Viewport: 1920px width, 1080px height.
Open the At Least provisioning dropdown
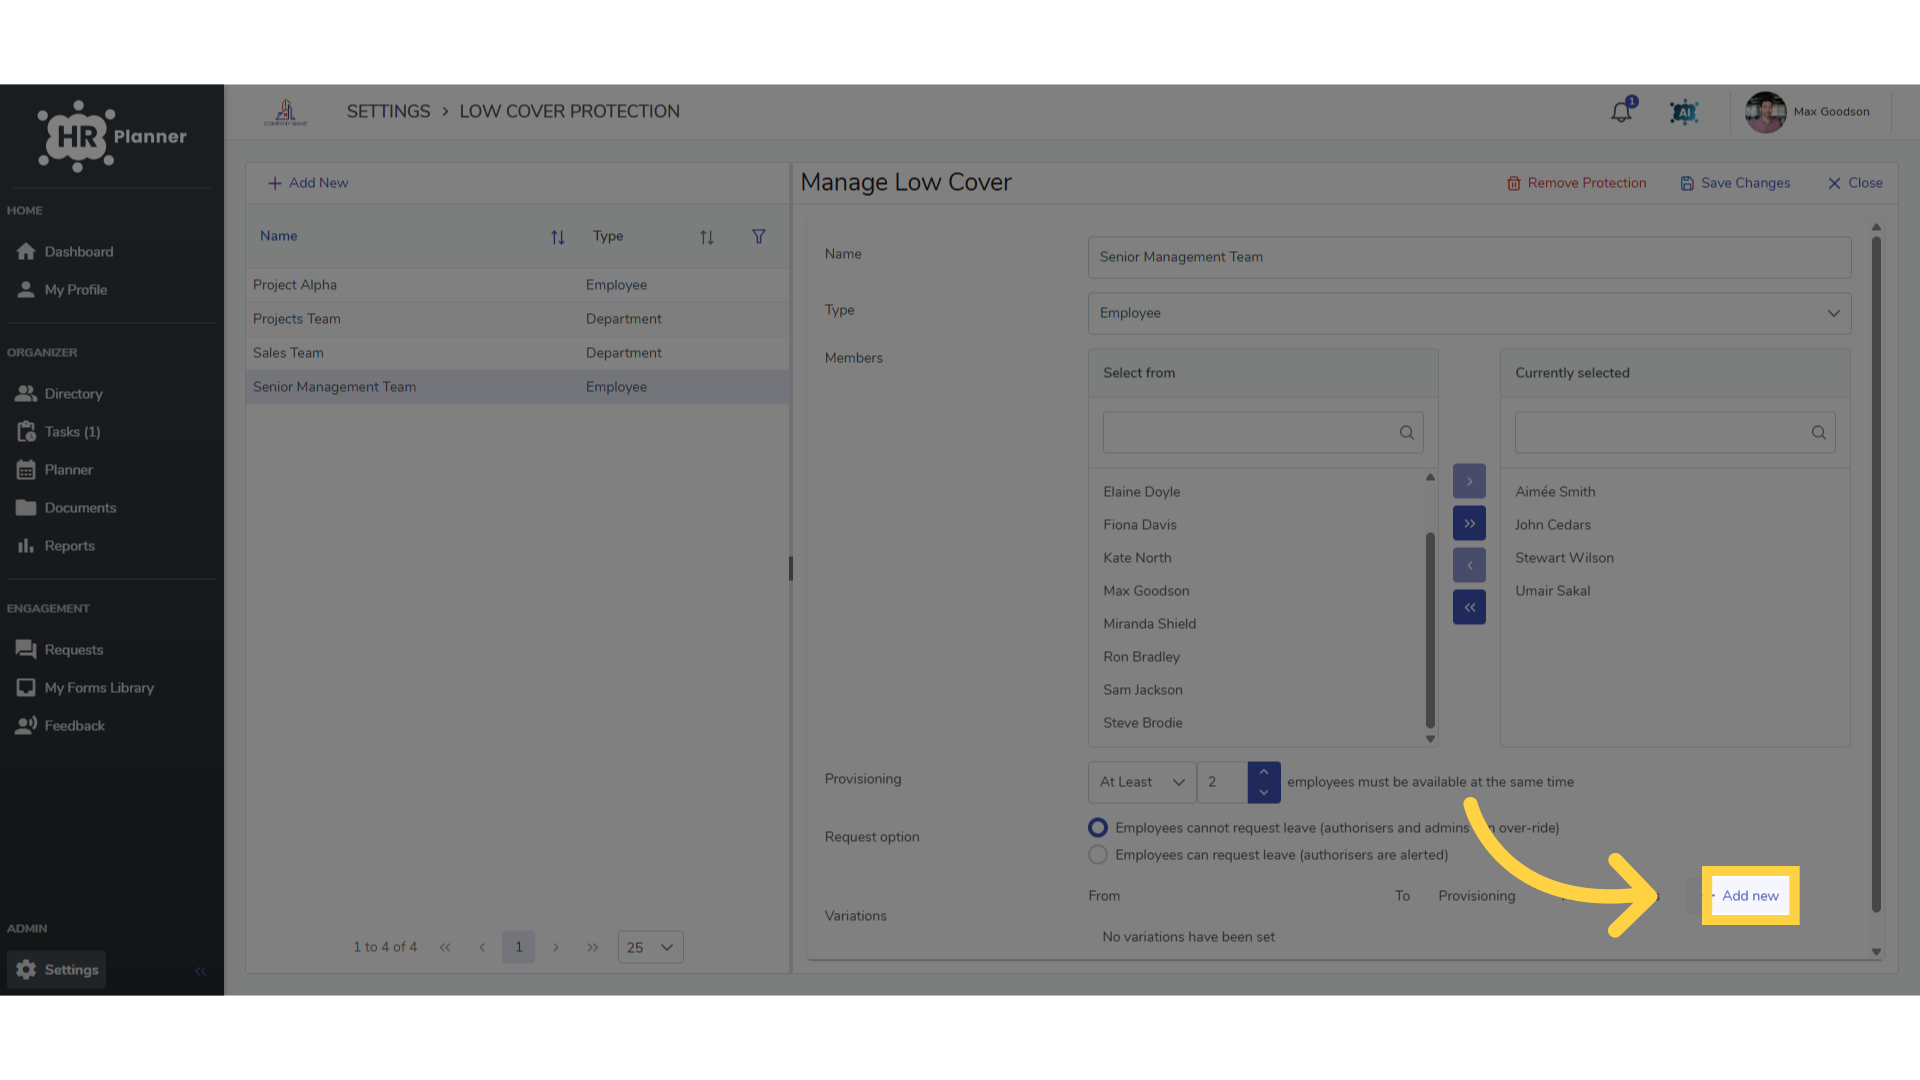pyautogui.click(x=1142, y=782)
